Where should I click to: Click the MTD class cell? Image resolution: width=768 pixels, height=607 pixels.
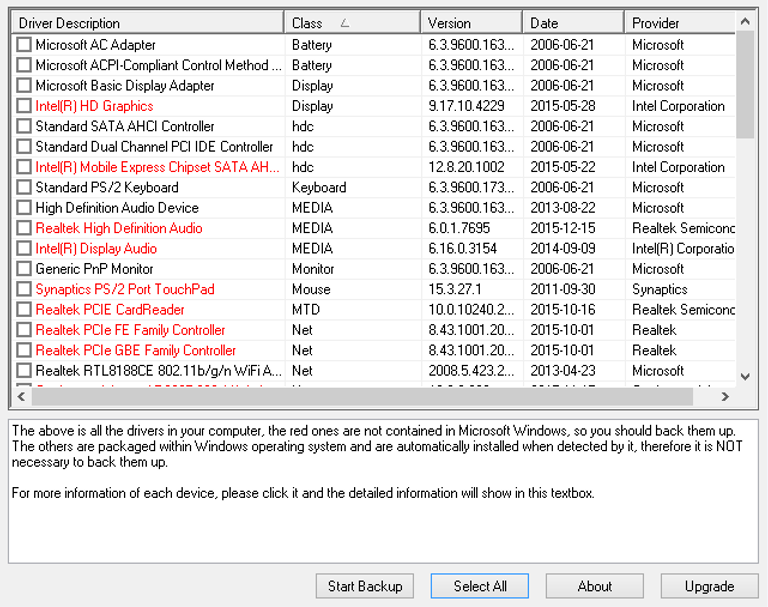(306, 310)
